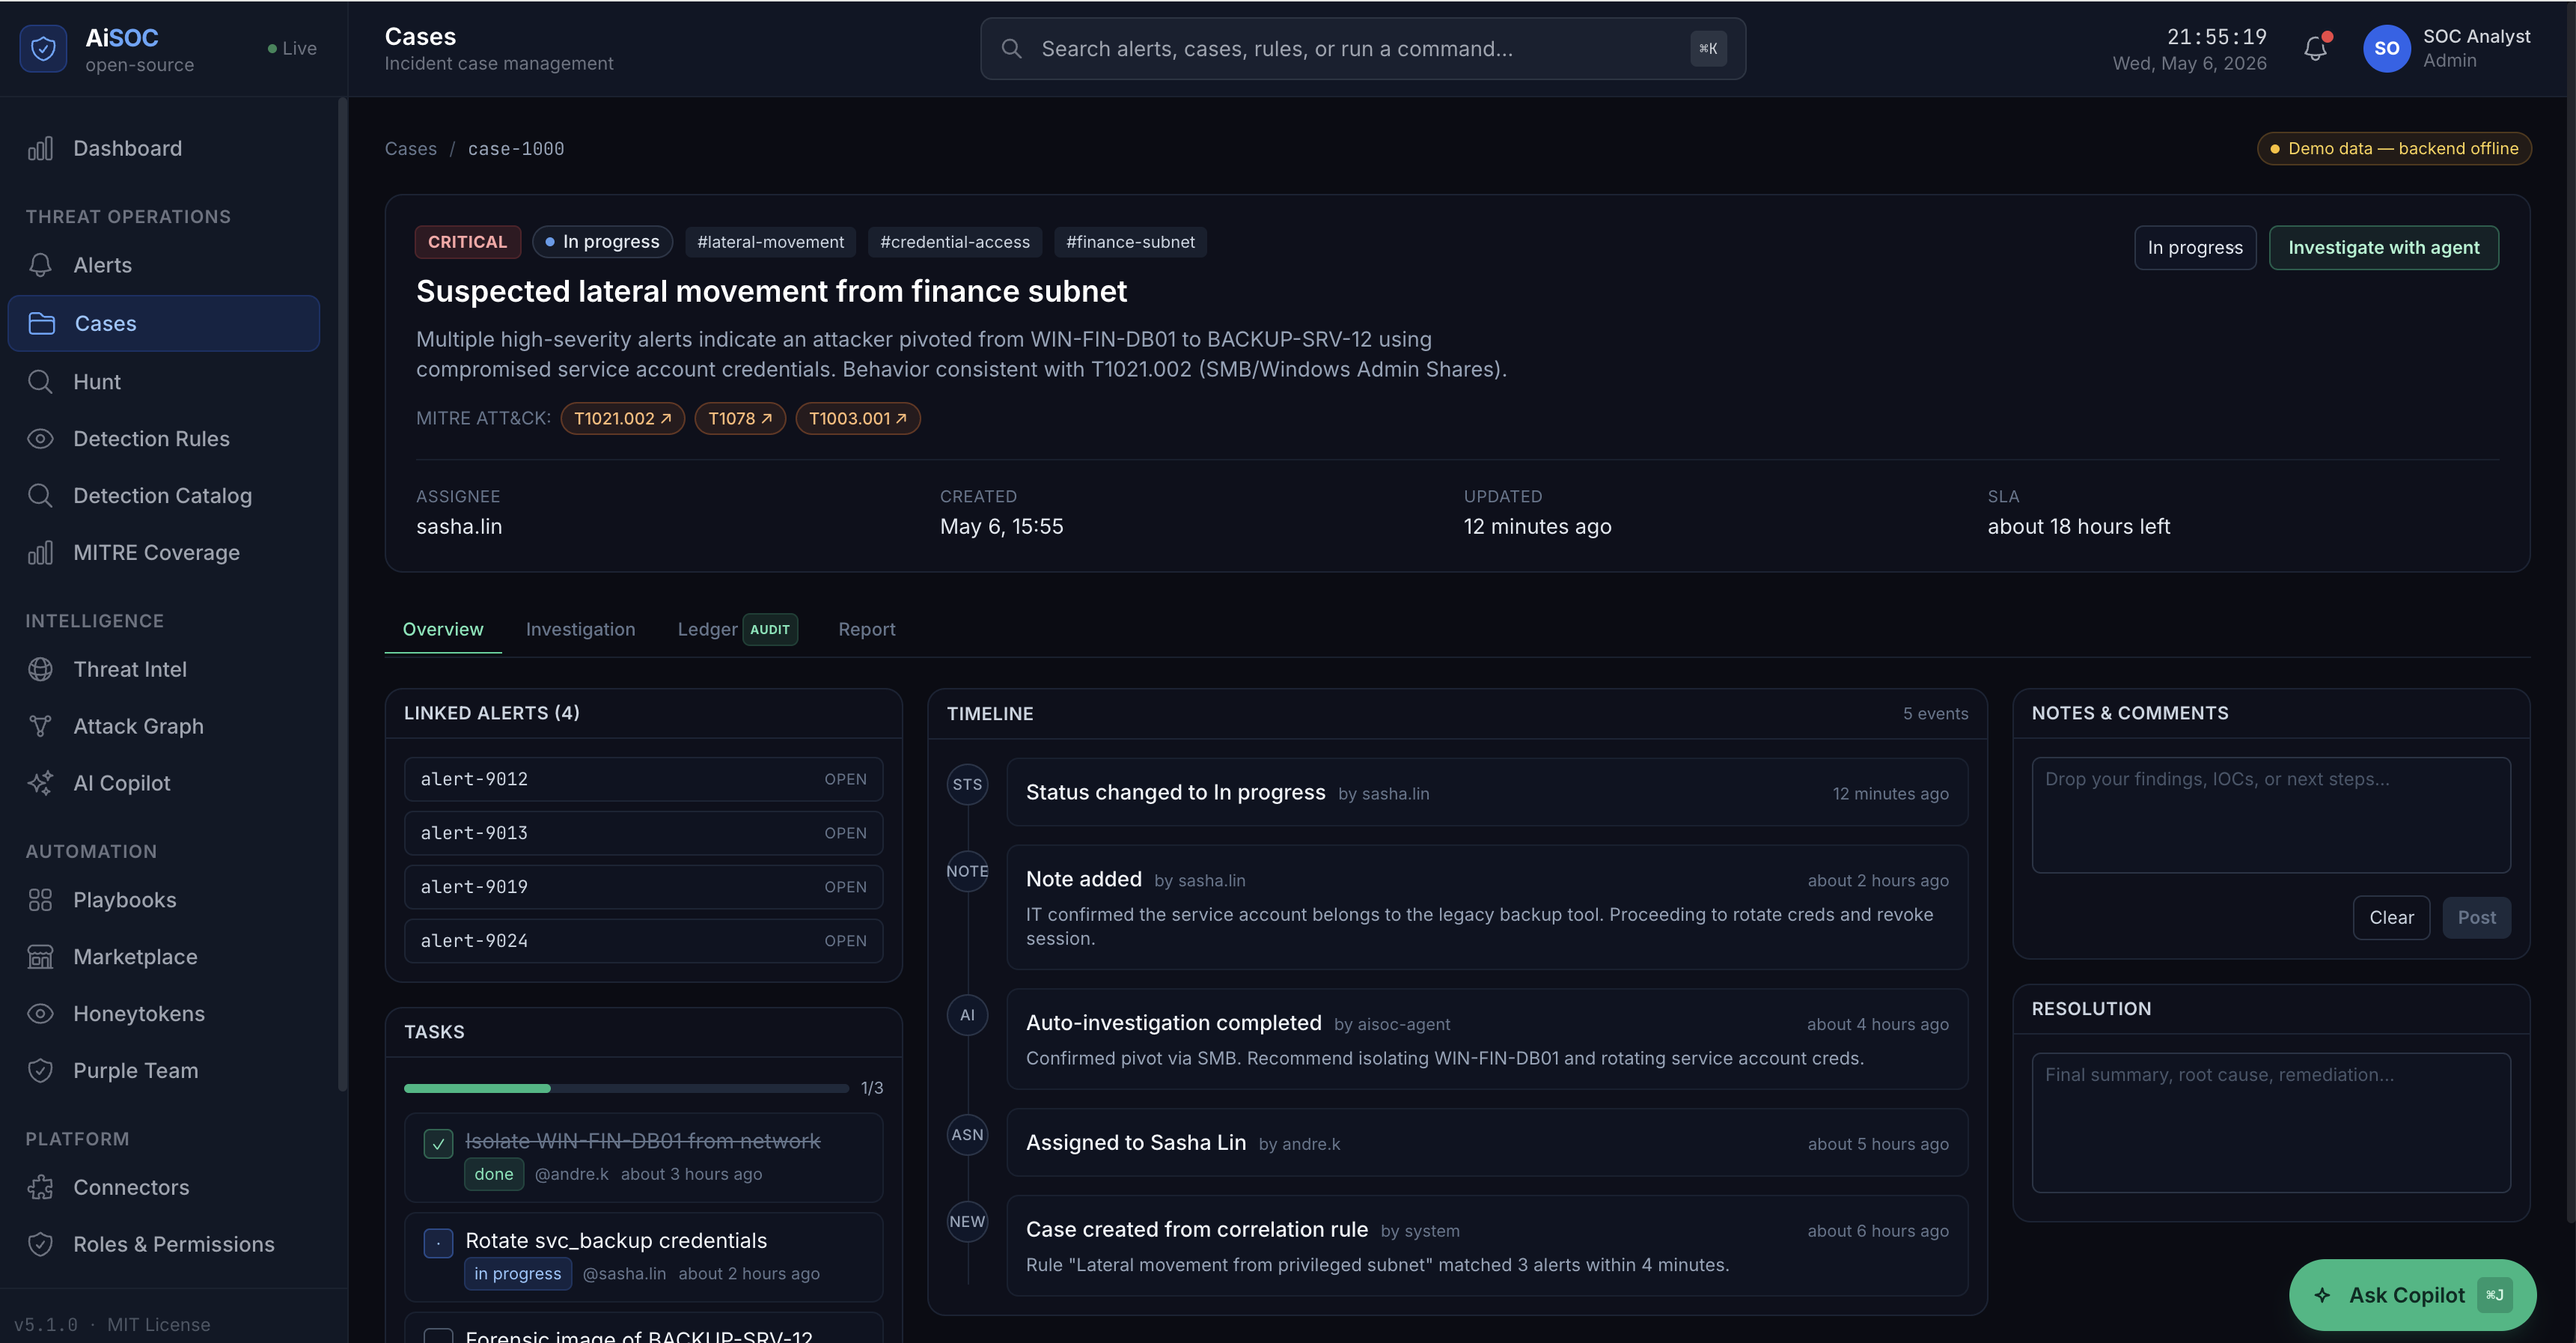Open Playbooks in sidebar
The image size is (2576, 1343).
pos(164,900)
